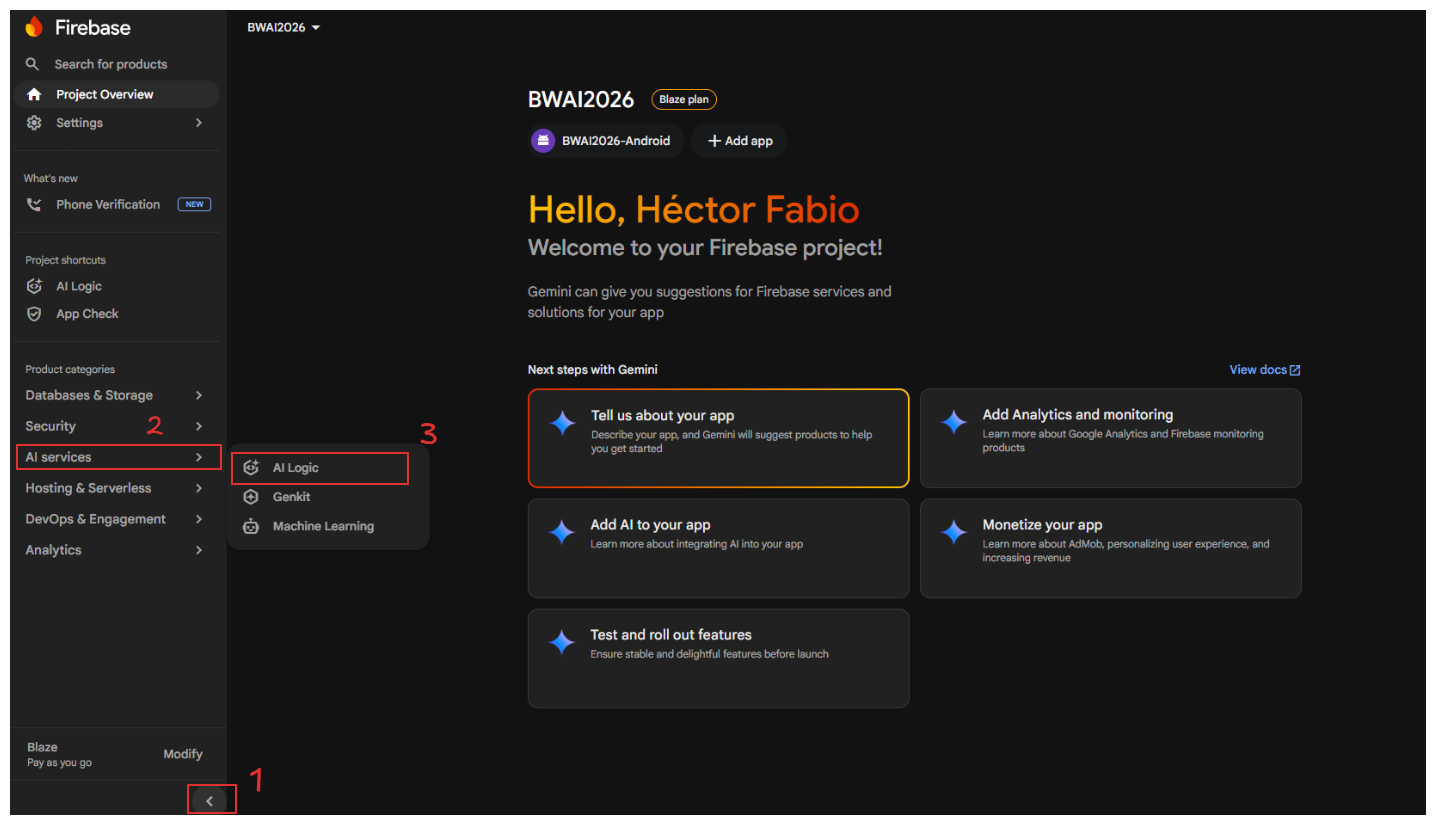Open the App Check project shortcut

[x=116, y=314]
